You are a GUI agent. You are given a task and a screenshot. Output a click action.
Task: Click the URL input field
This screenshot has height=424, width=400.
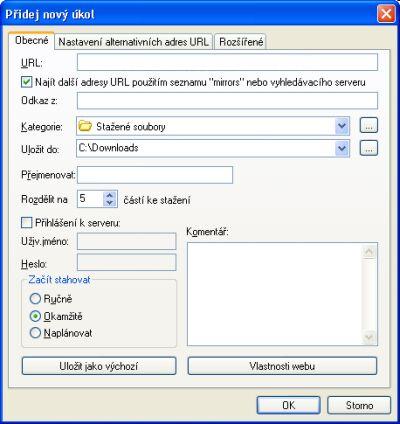click(227, 62)
